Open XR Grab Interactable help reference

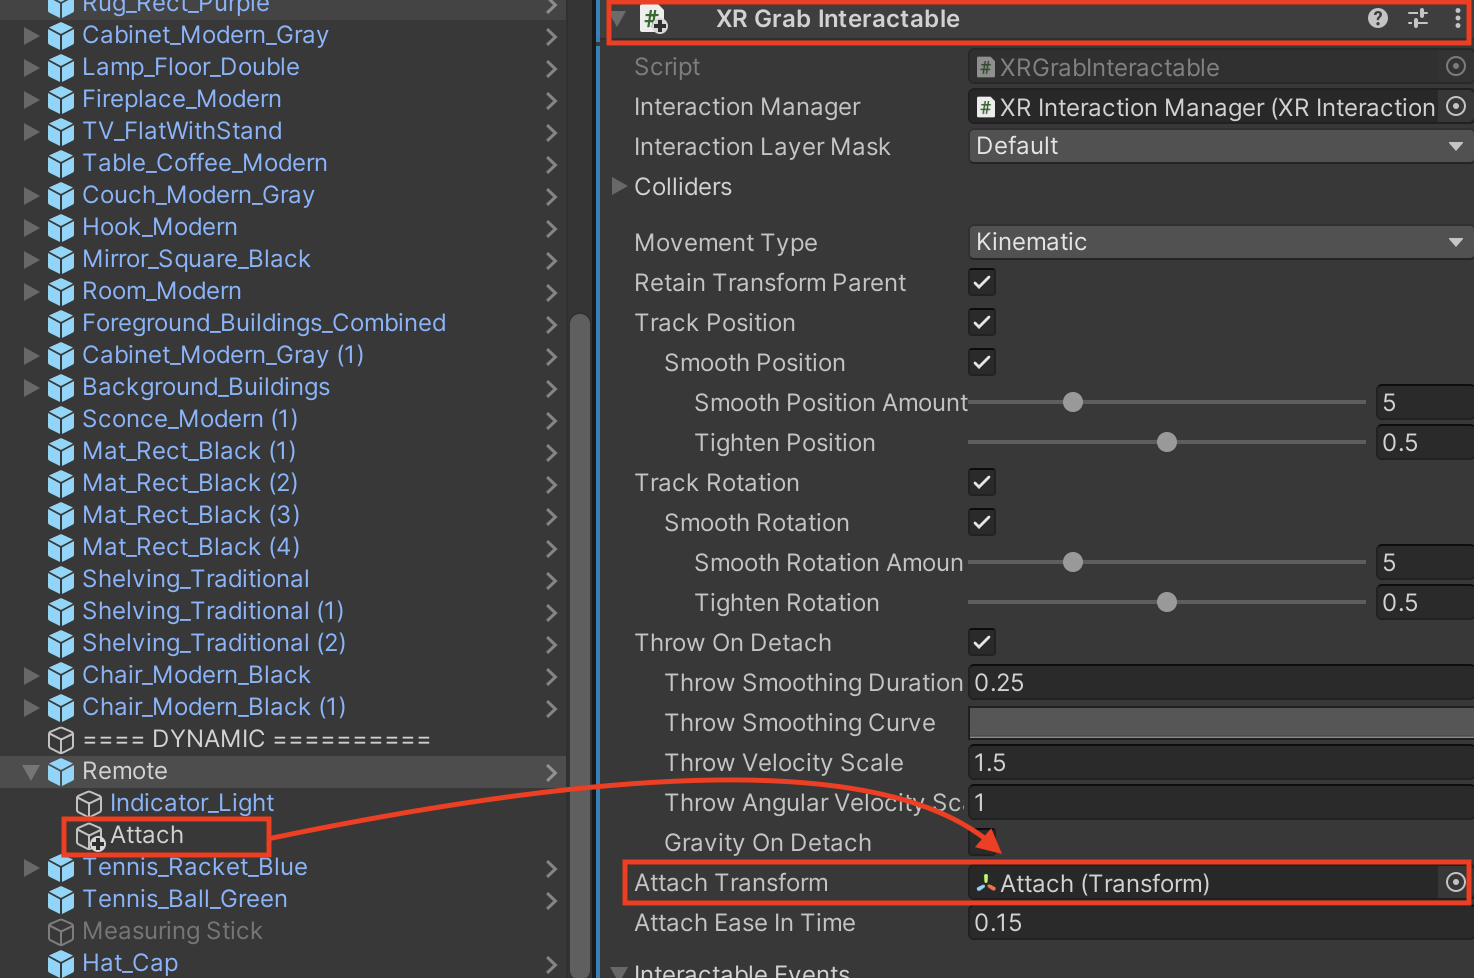point(1378,18)
